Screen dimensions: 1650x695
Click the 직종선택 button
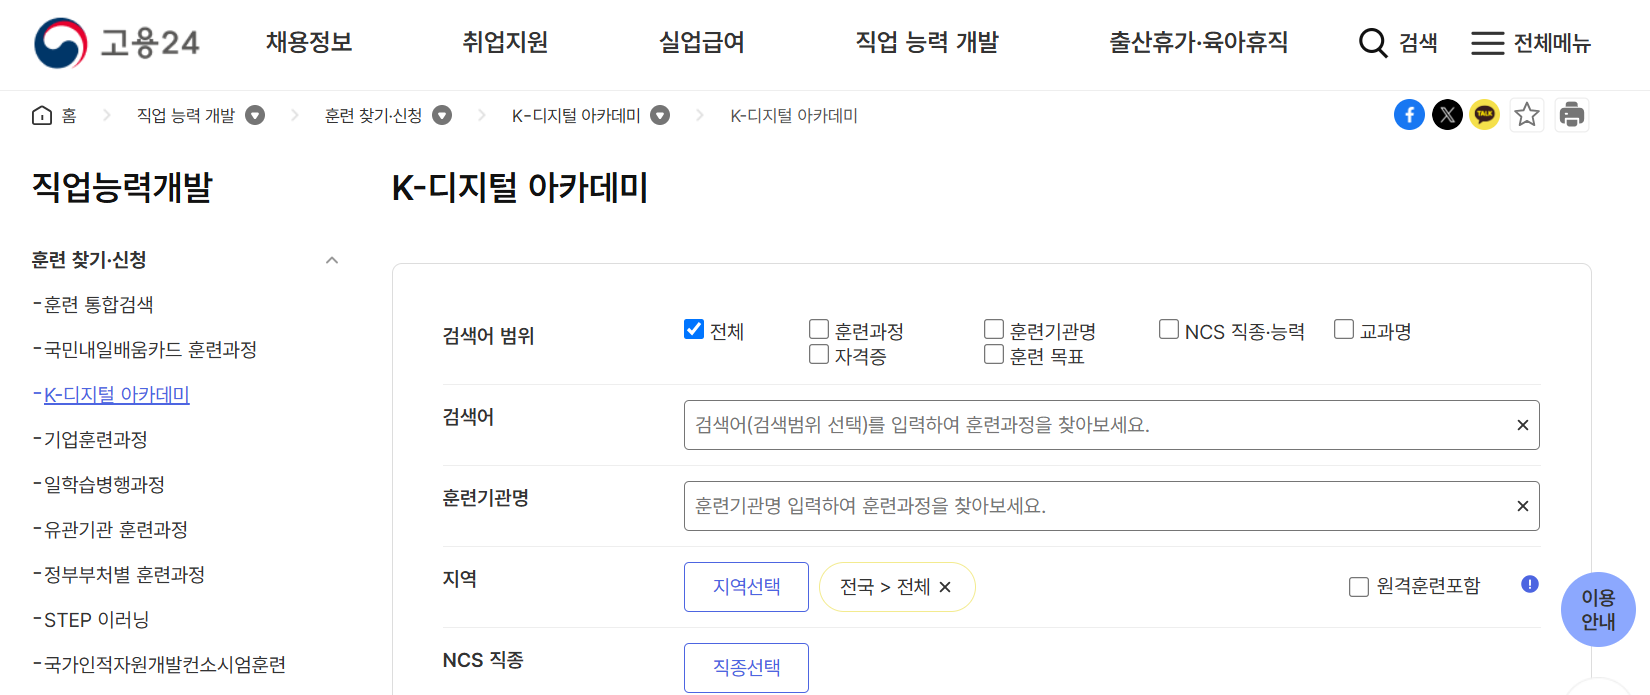tap(746, 668)
